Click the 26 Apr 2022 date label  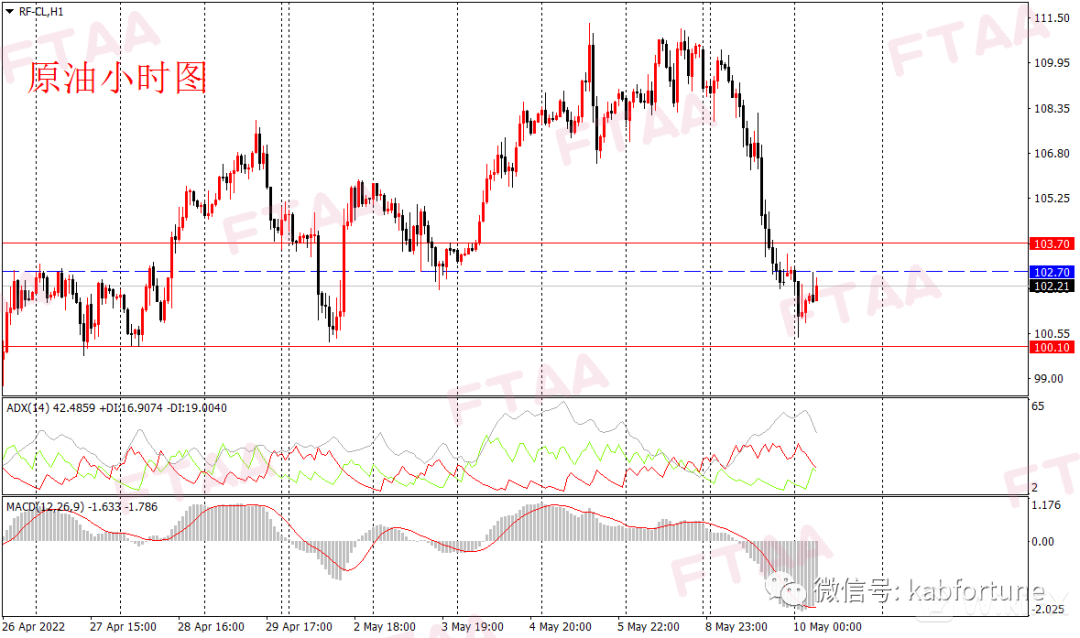35,627
